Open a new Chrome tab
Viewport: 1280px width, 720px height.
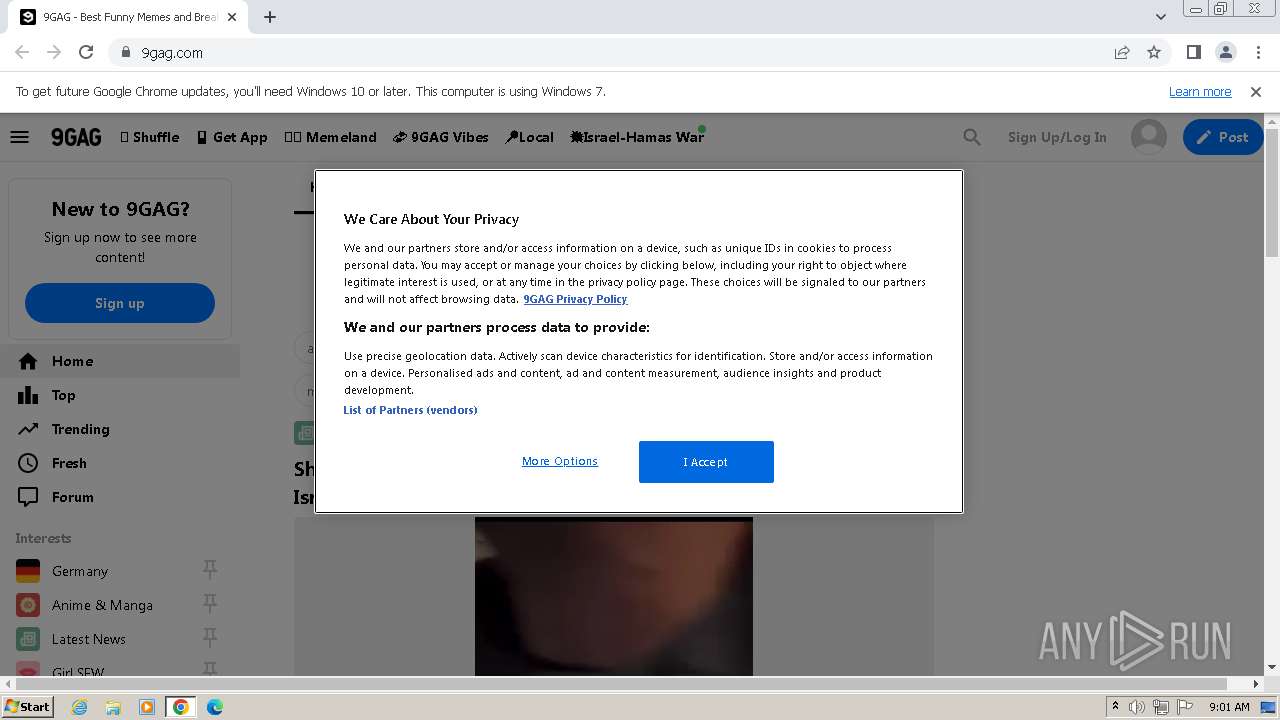point(270,17)
